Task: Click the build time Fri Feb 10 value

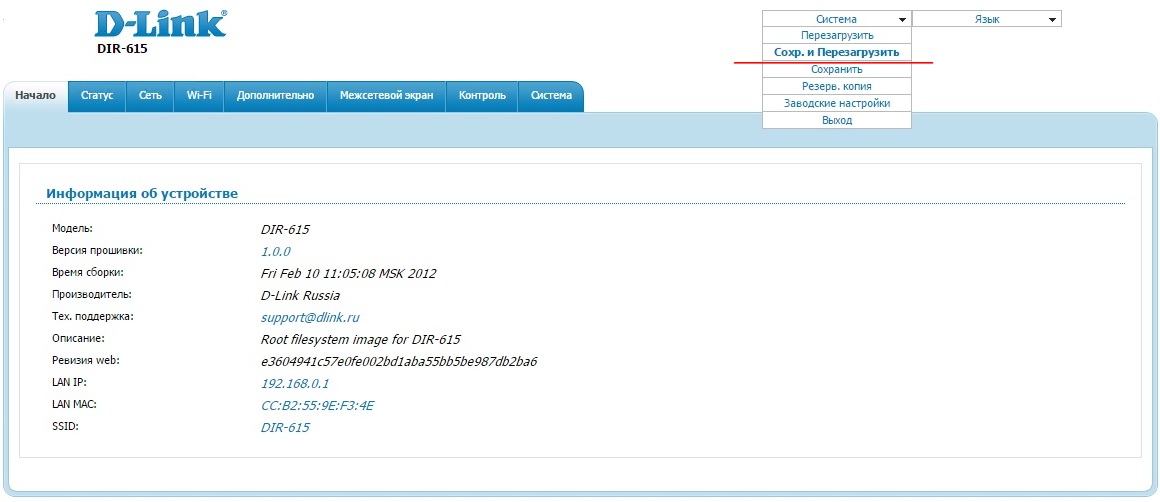Action: coord(348,274)
